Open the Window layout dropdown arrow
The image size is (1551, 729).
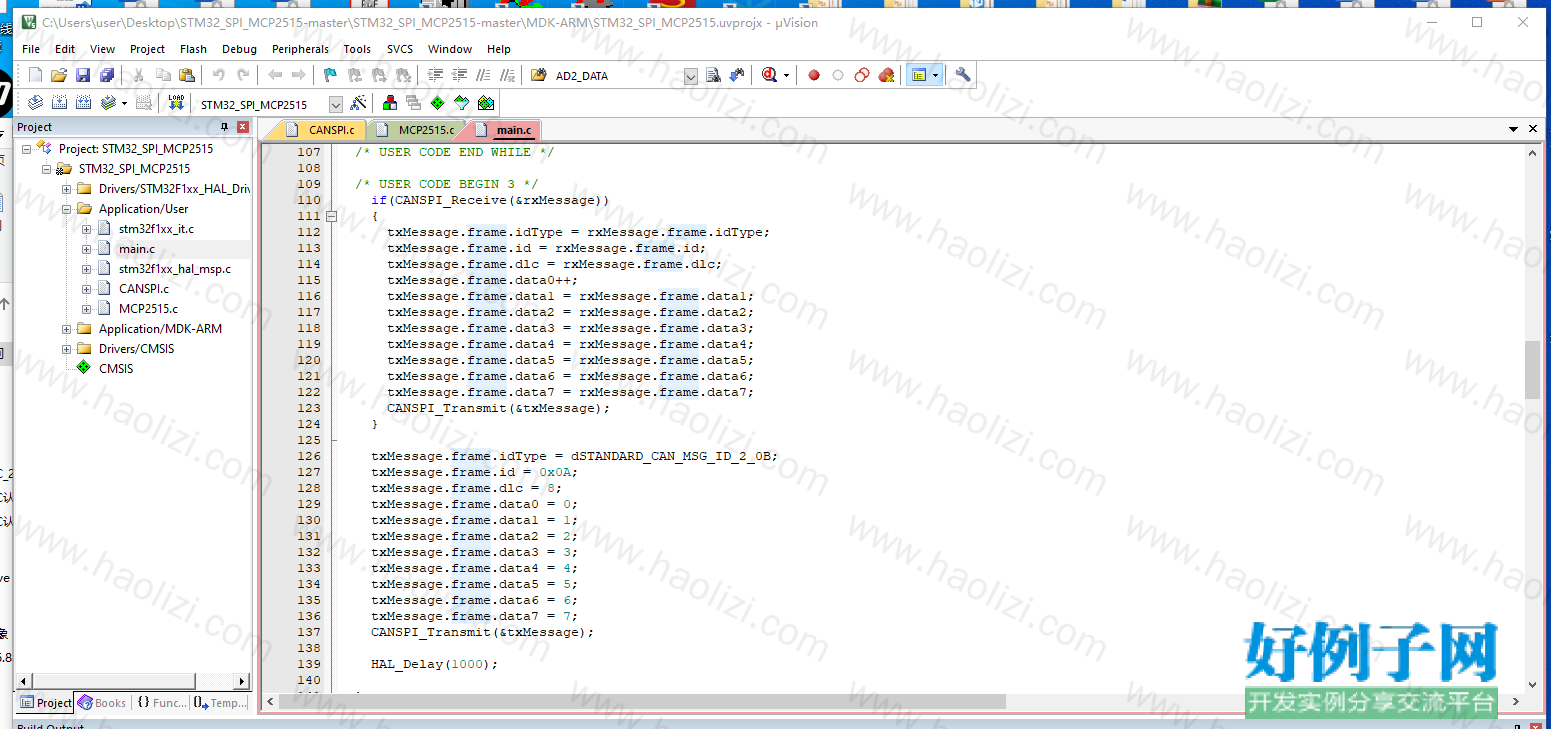coord(935,75)
